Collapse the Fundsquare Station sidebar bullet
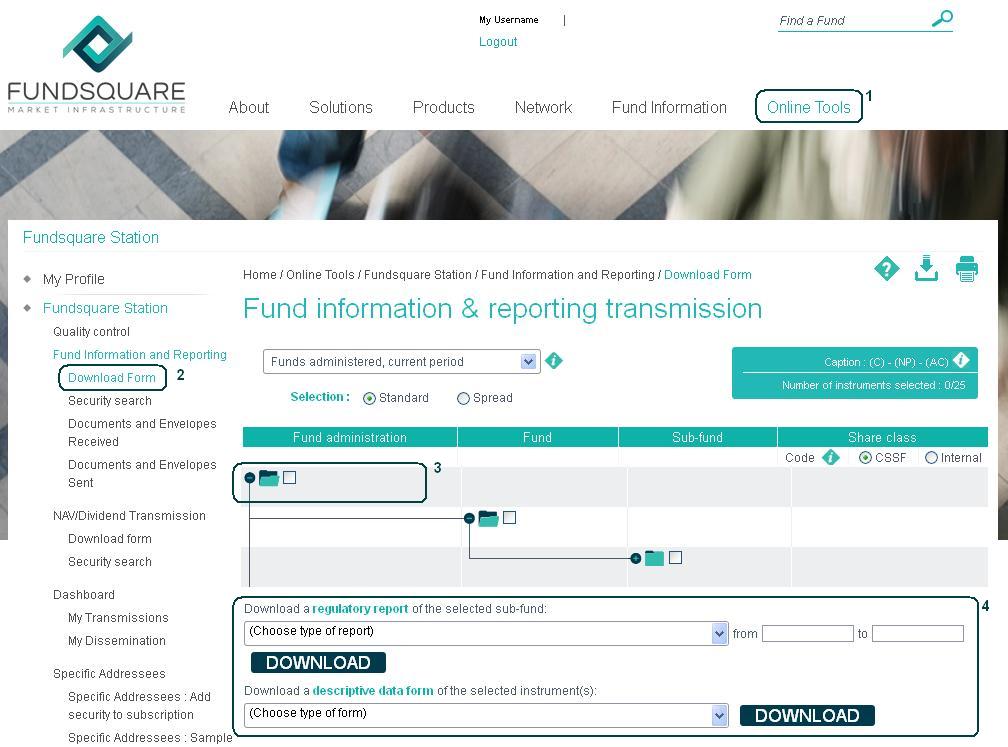 pyautogui.click(x=27, y=307)
